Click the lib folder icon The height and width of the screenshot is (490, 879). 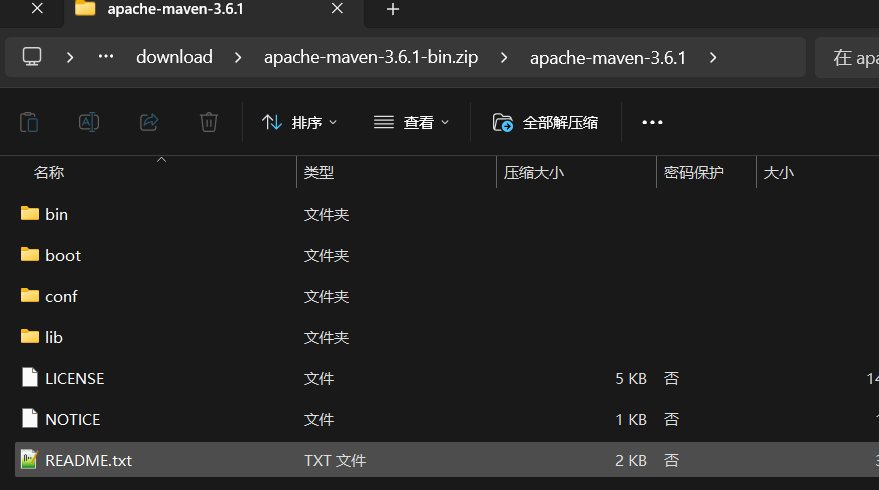(x=30, y=336)
